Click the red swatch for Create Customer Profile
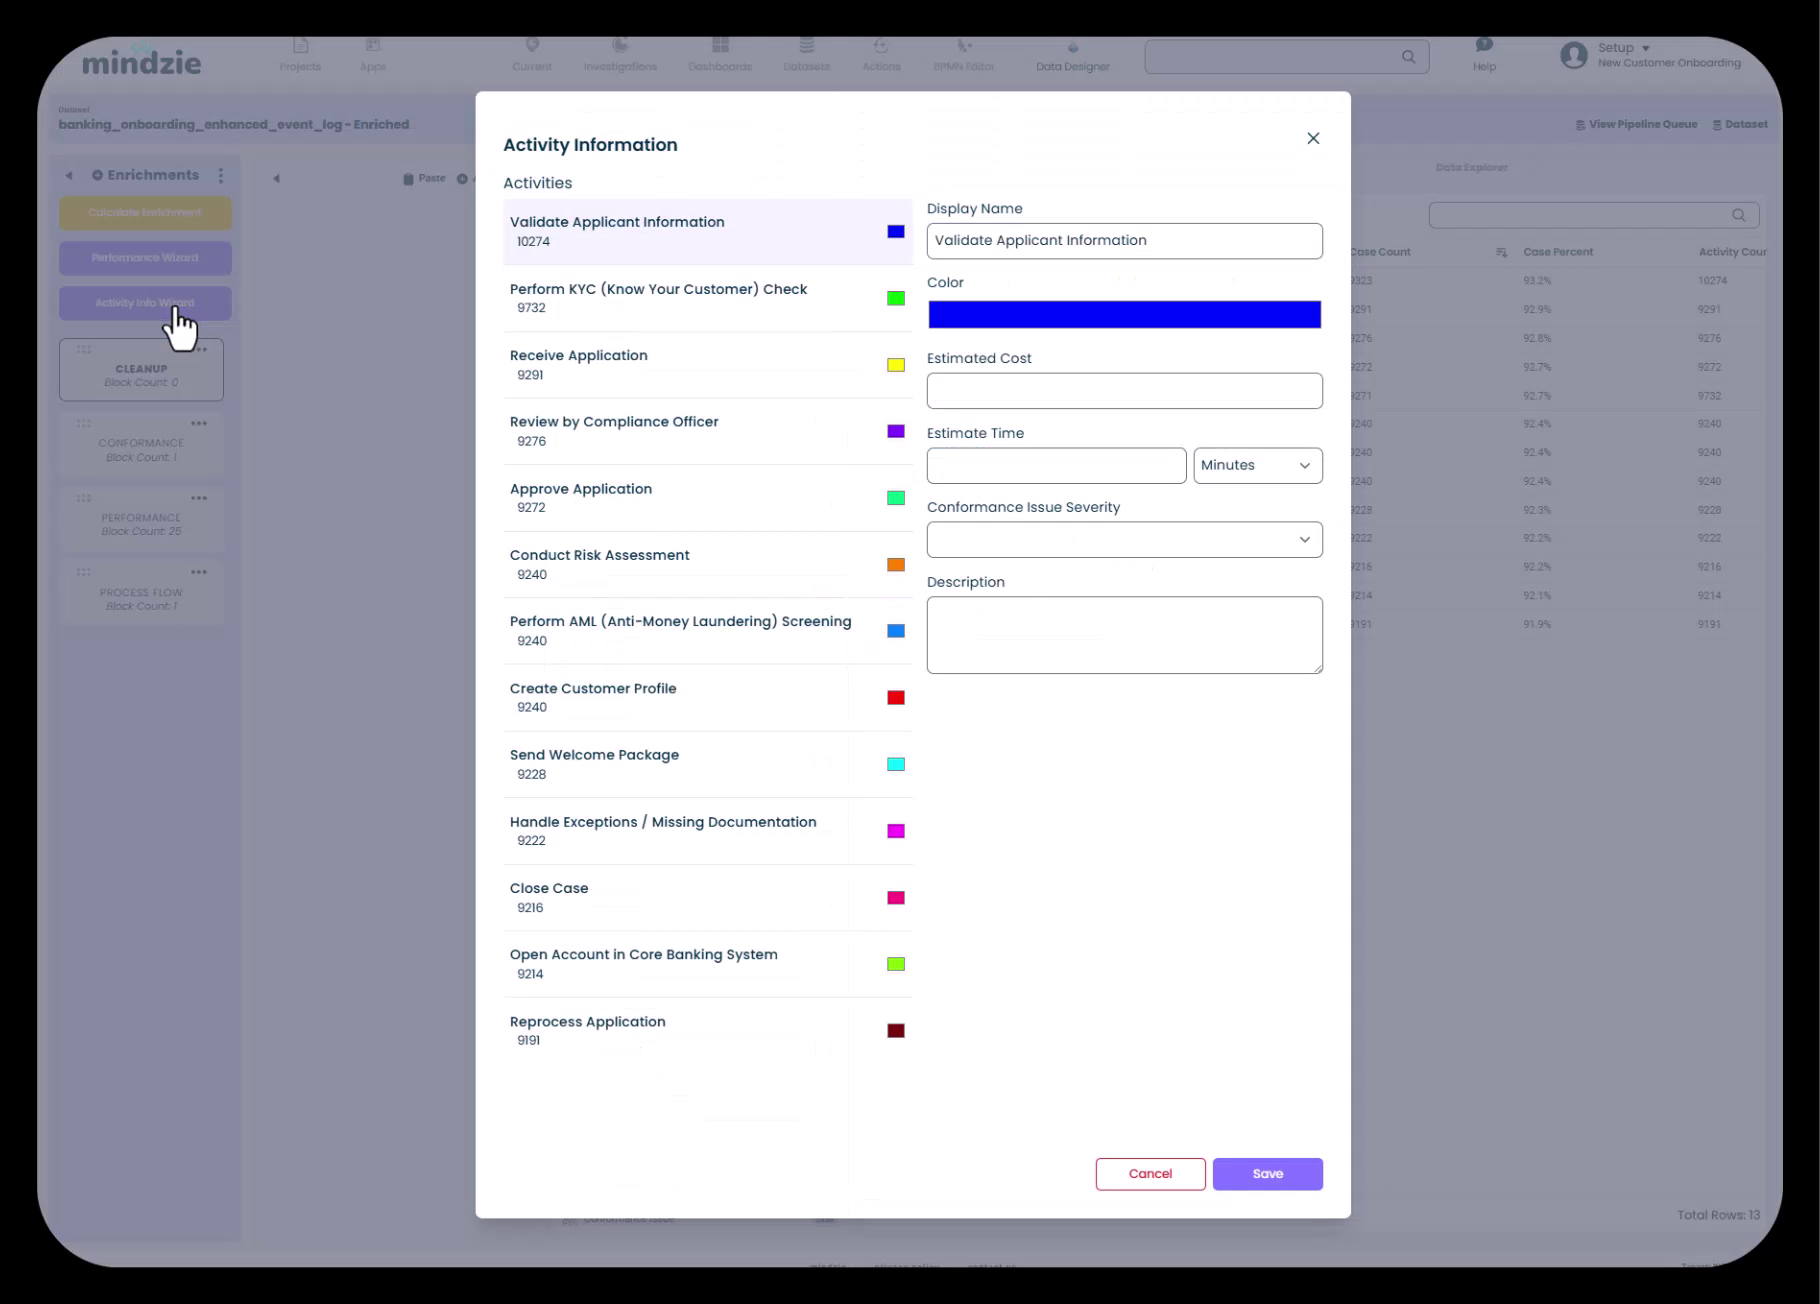The image size is (1820, 1304). 896,698
